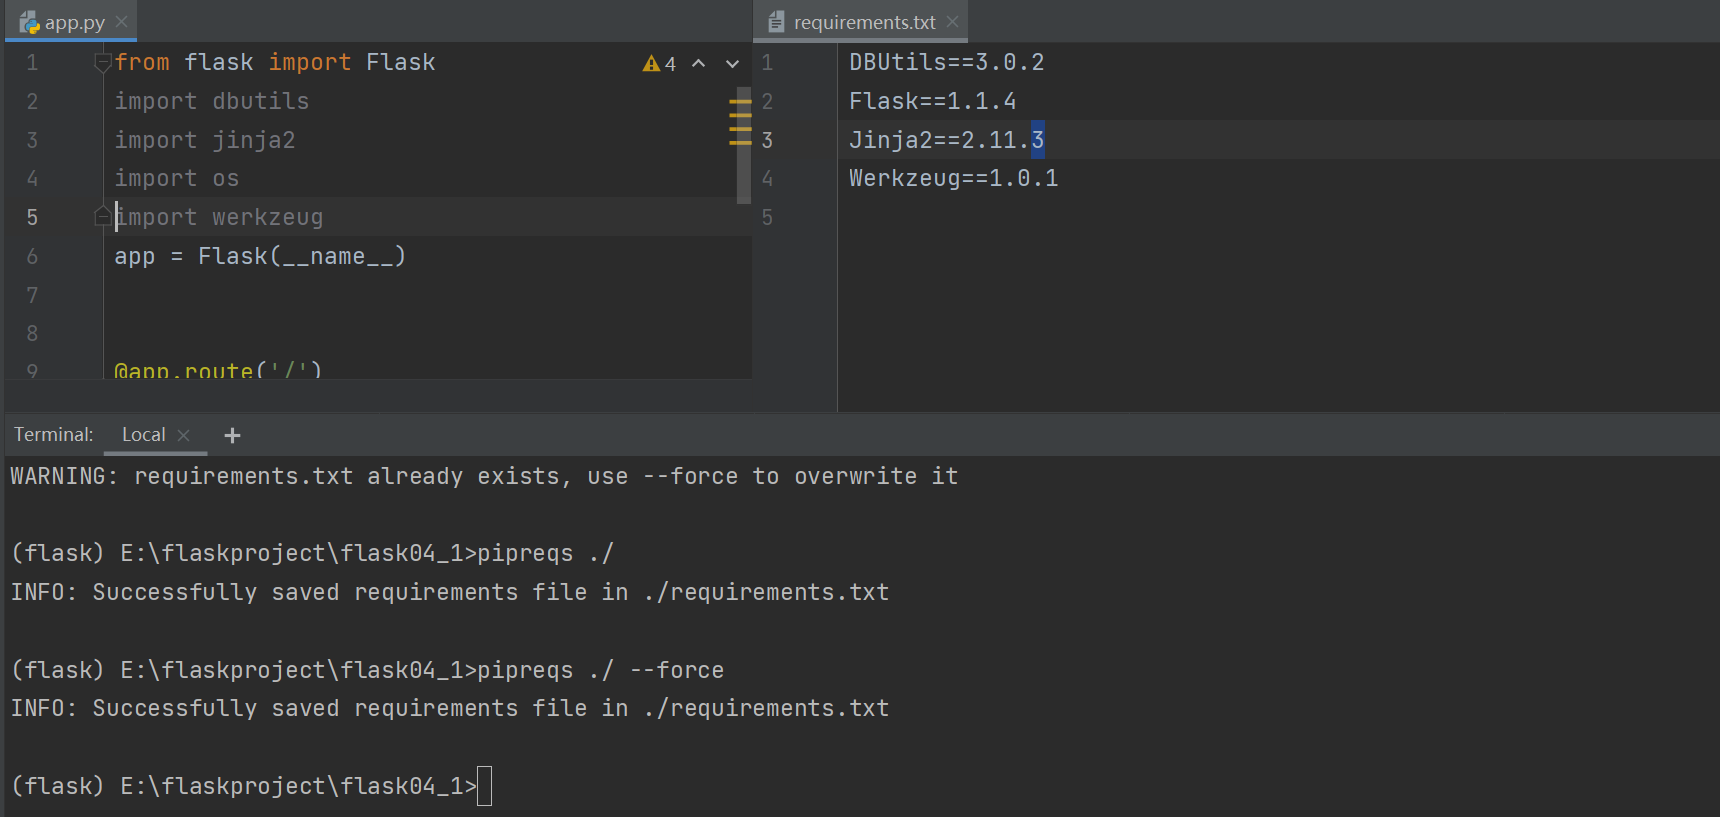Click the Jinja2==2.11.3 requirement
This screenshot has width=1720, height=817.
pos(946,140)
